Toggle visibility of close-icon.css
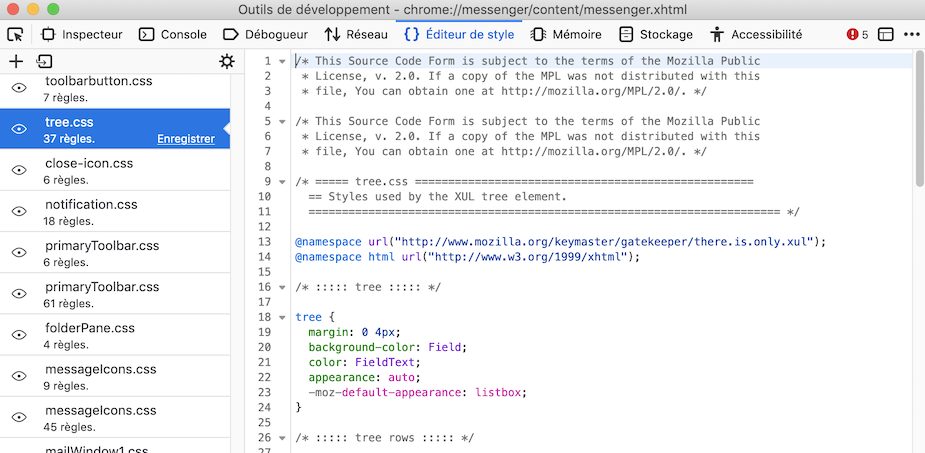 [19, 170]
